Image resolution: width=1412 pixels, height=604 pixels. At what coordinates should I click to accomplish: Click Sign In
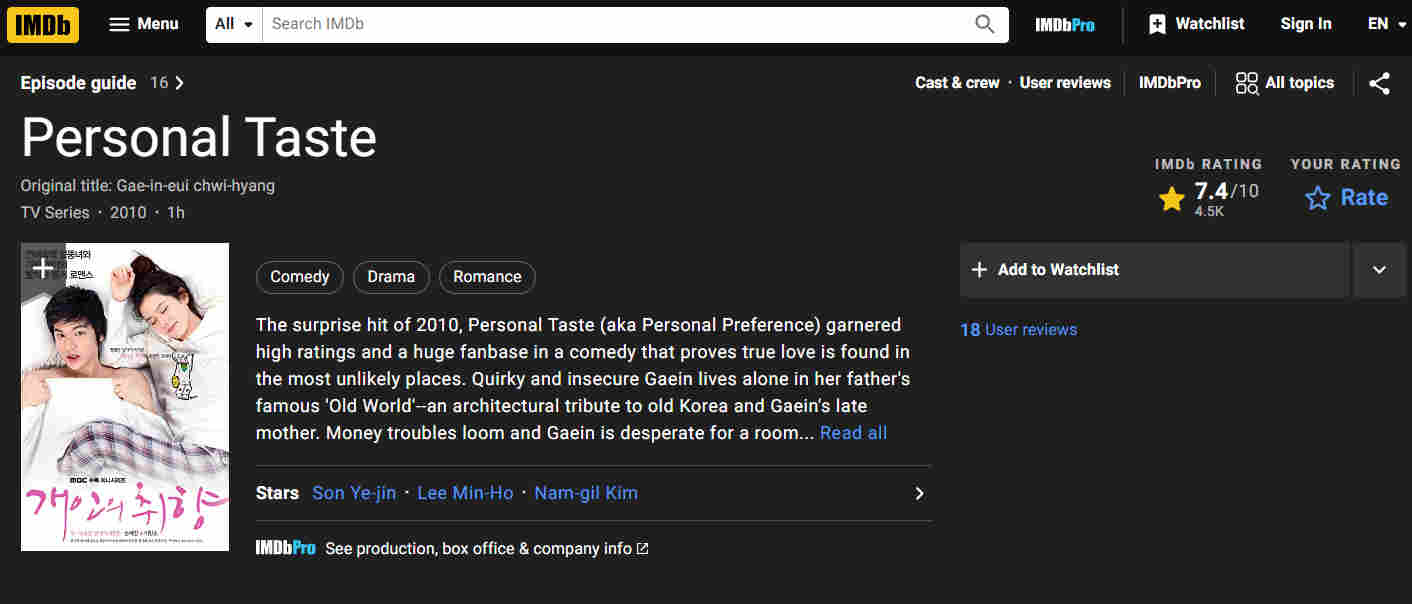(x=1306, y=24)
